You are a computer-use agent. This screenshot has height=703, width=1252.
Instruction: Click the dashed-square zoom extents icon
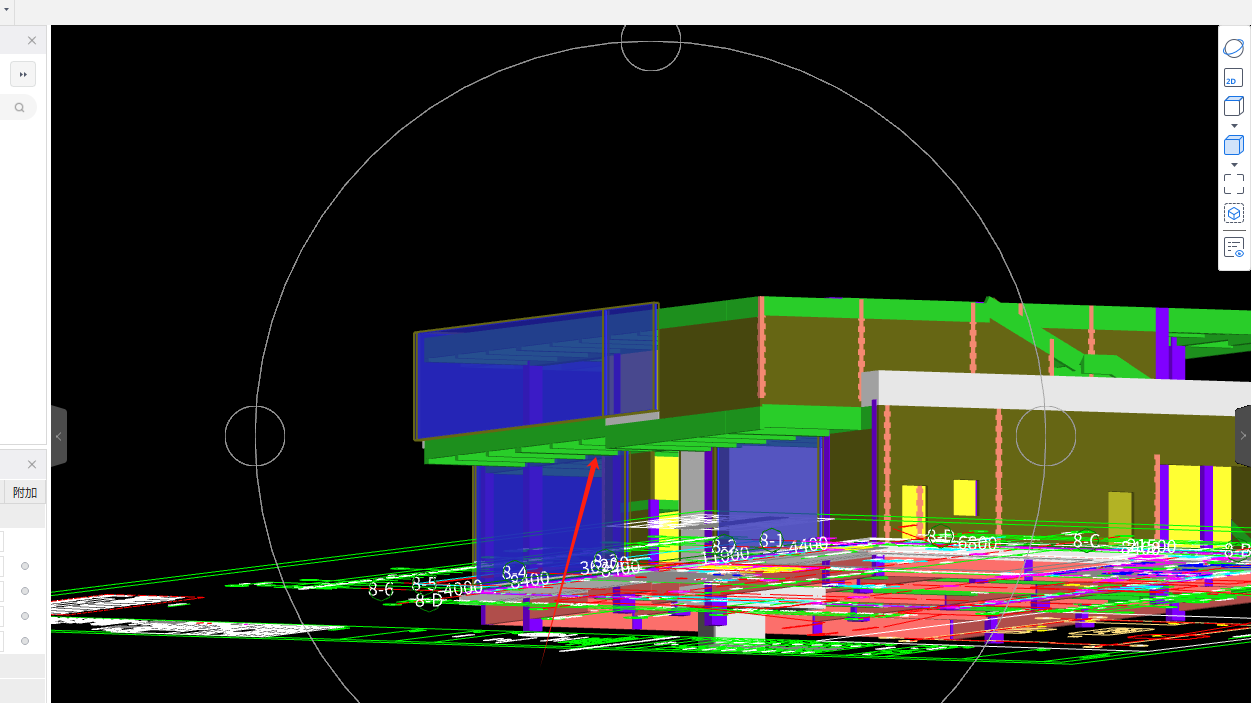coord(1234,184)
